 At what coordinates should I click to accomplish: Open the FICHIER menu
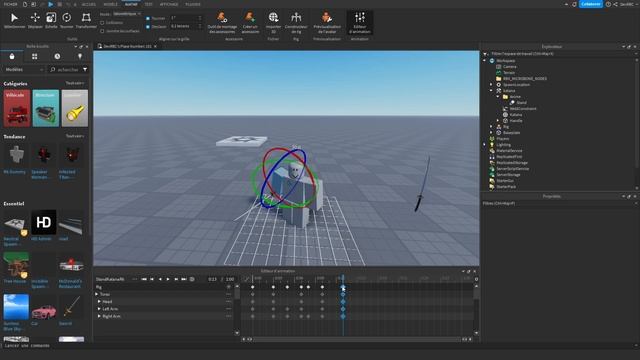11,4
